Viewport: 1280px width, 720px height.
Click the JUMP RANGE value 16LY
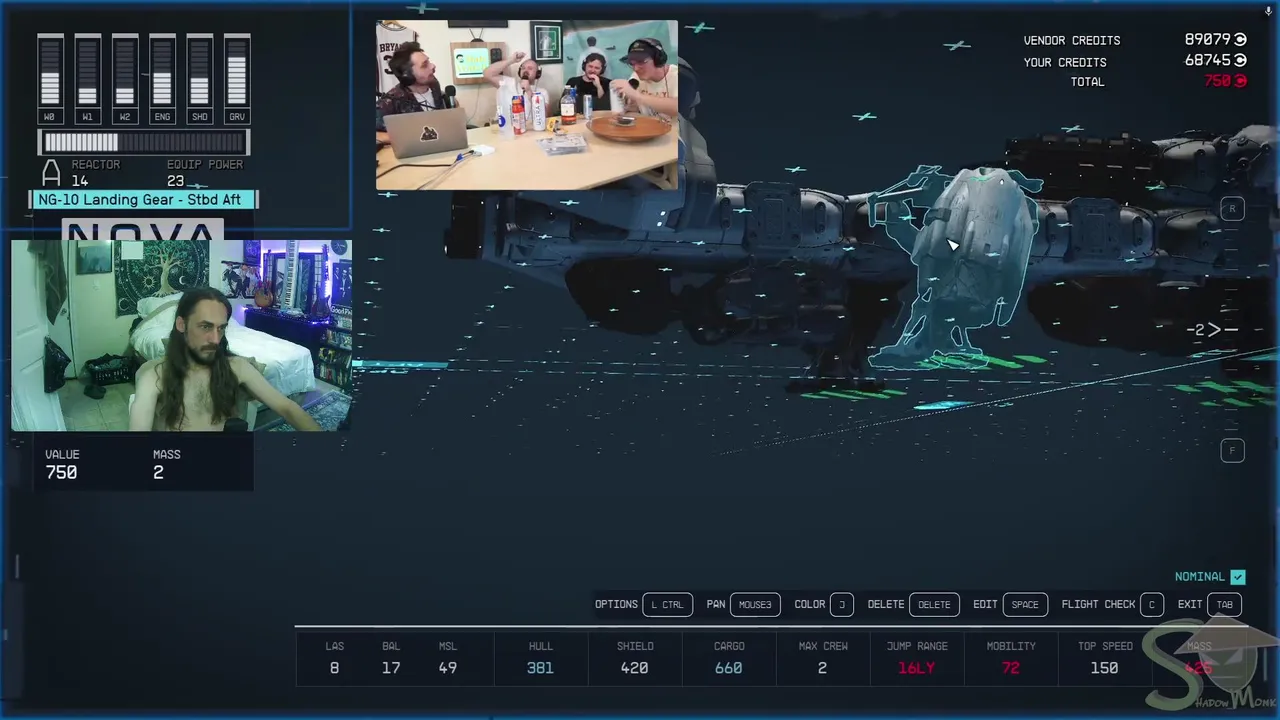[x=916, y=668]
